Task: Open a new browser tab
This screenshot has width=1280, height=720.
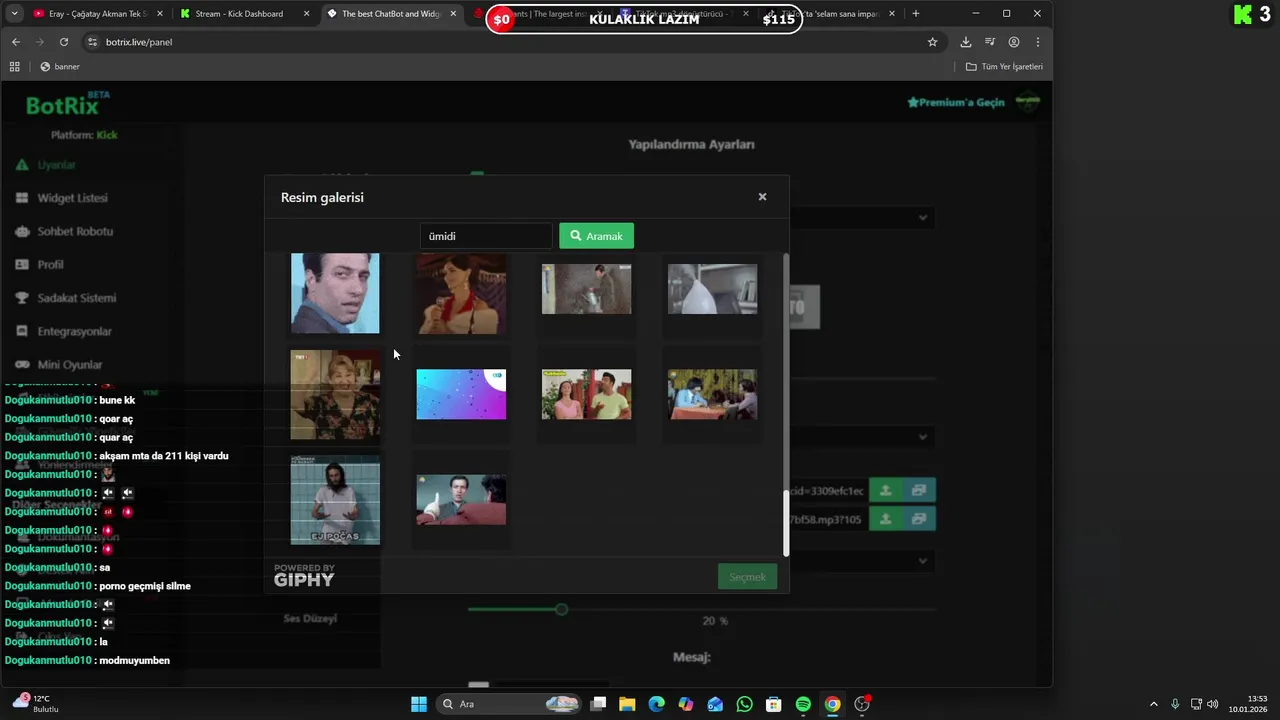Action: (x=915, y=14)
